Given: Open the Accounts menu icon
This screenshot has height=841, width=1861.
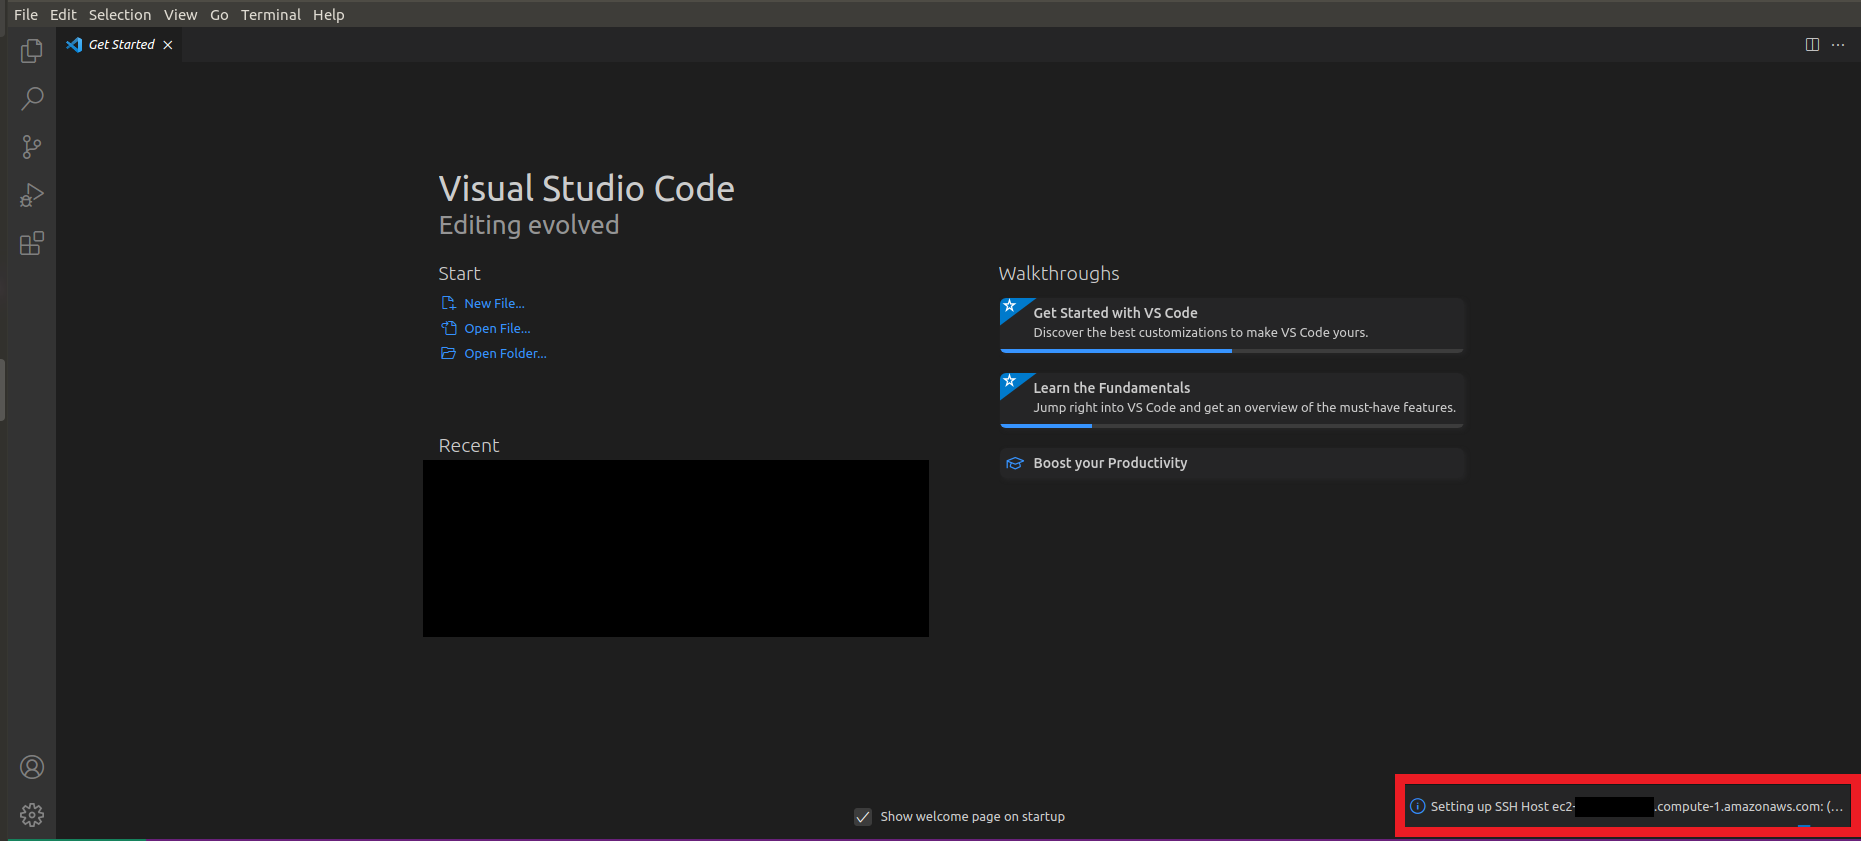Looking at the screenshot, I should (x=32, y=767).
